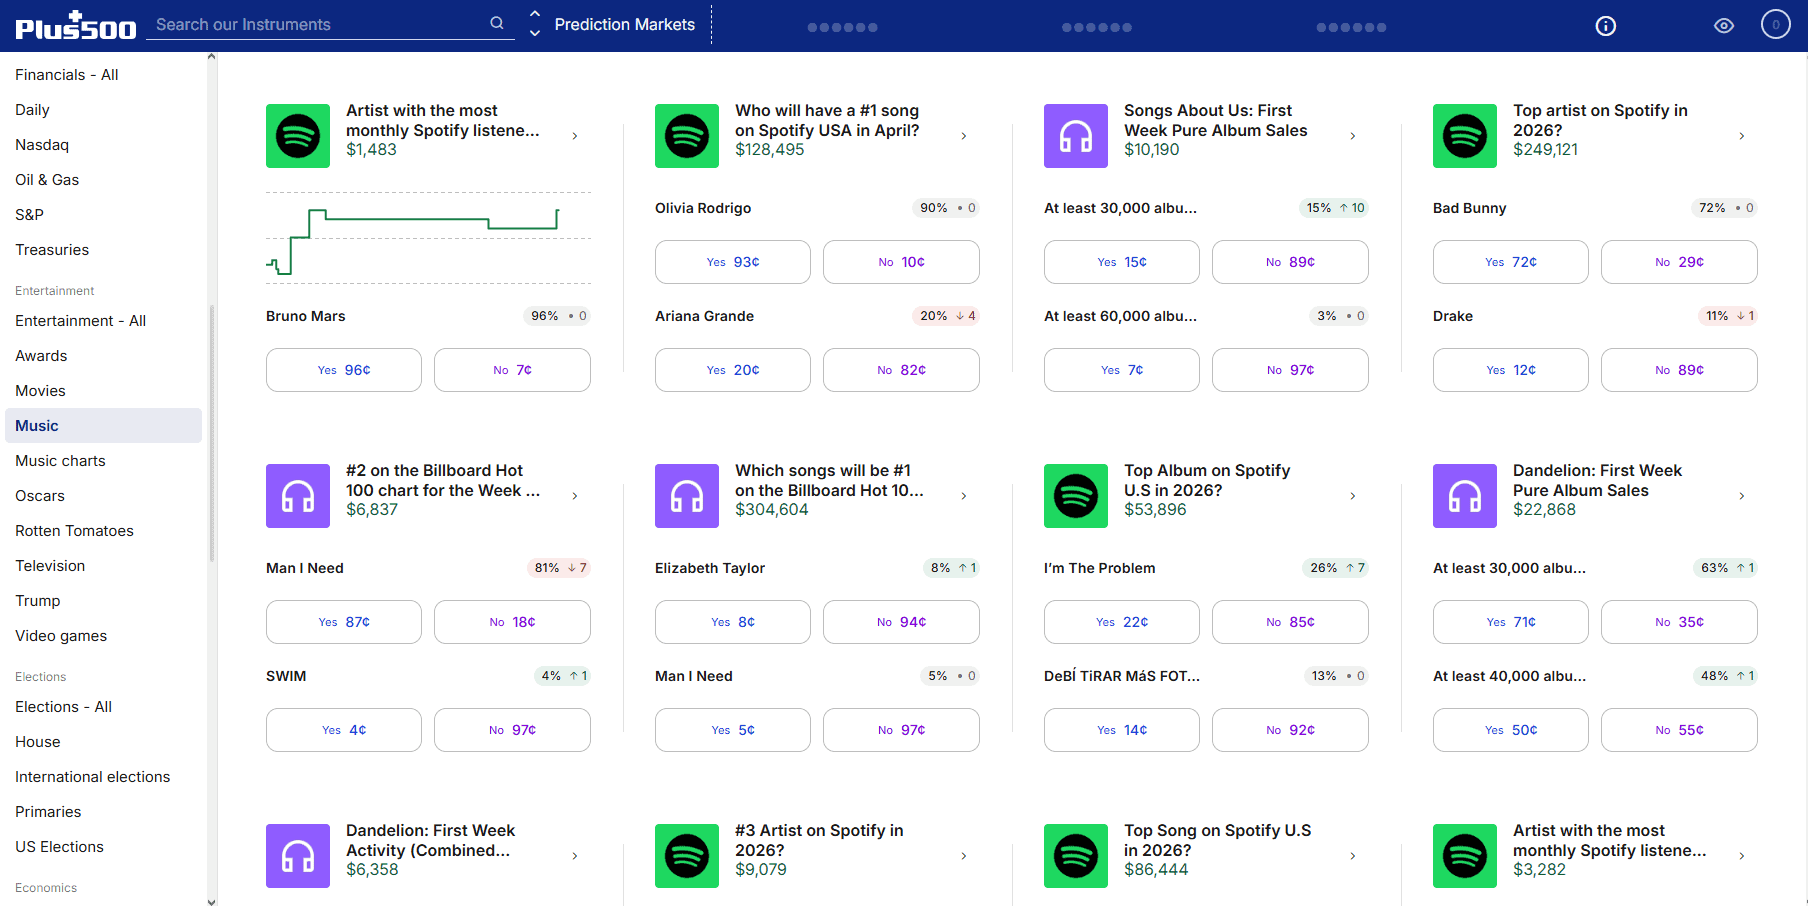Click Spotify icon of $3,282 monthly listeners market
This screenshot has width=1808, height=906.
pyautogui.click(x=1465, y=856)
